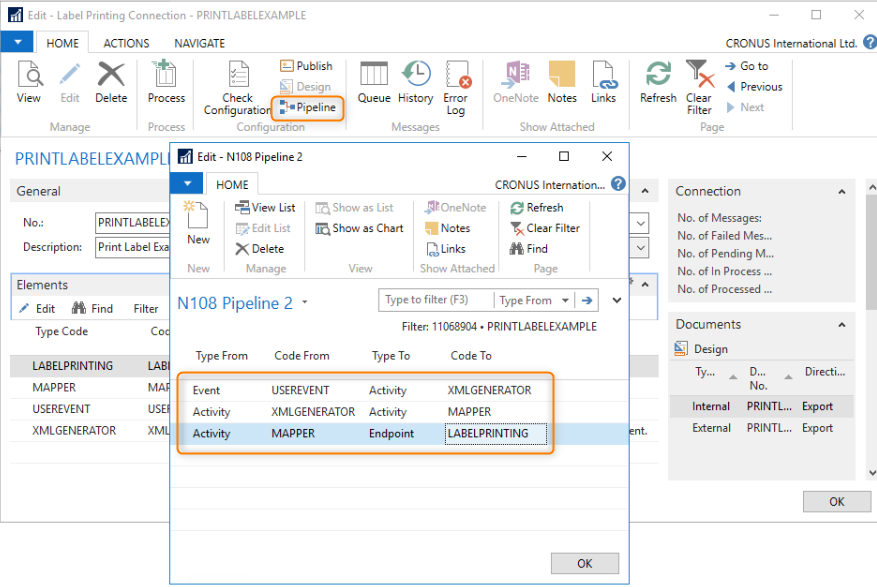Select HOME tab in pipeline dialog
Viewport: 877px width, 587px height.
click(x=232, y=184)
